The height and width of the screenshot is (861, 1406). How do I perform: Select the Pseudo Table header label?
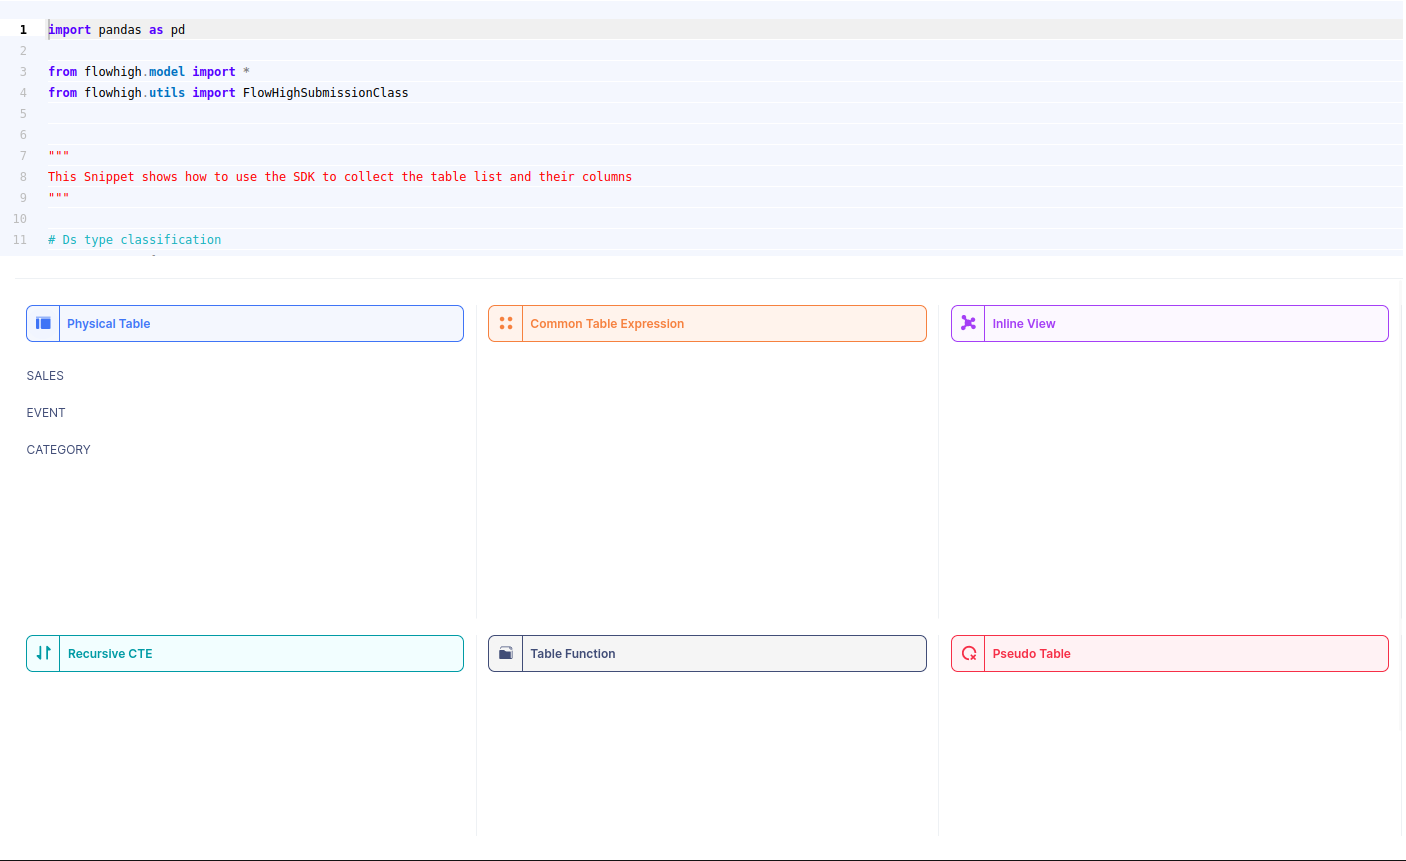(1031, 654)
